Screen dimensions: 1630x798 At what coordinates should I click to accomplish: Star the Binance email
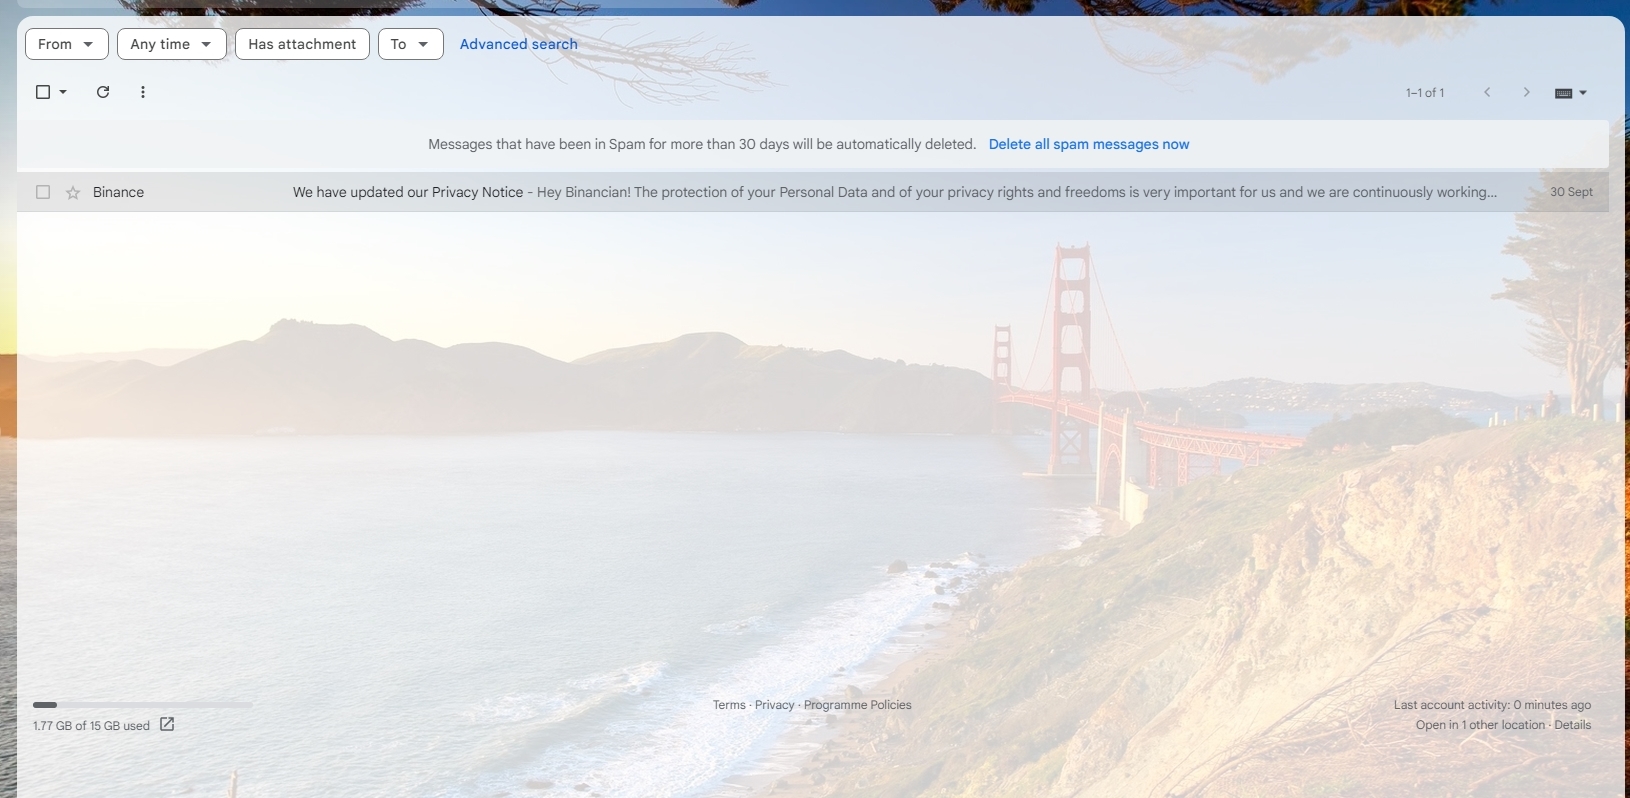pos(73,192)
